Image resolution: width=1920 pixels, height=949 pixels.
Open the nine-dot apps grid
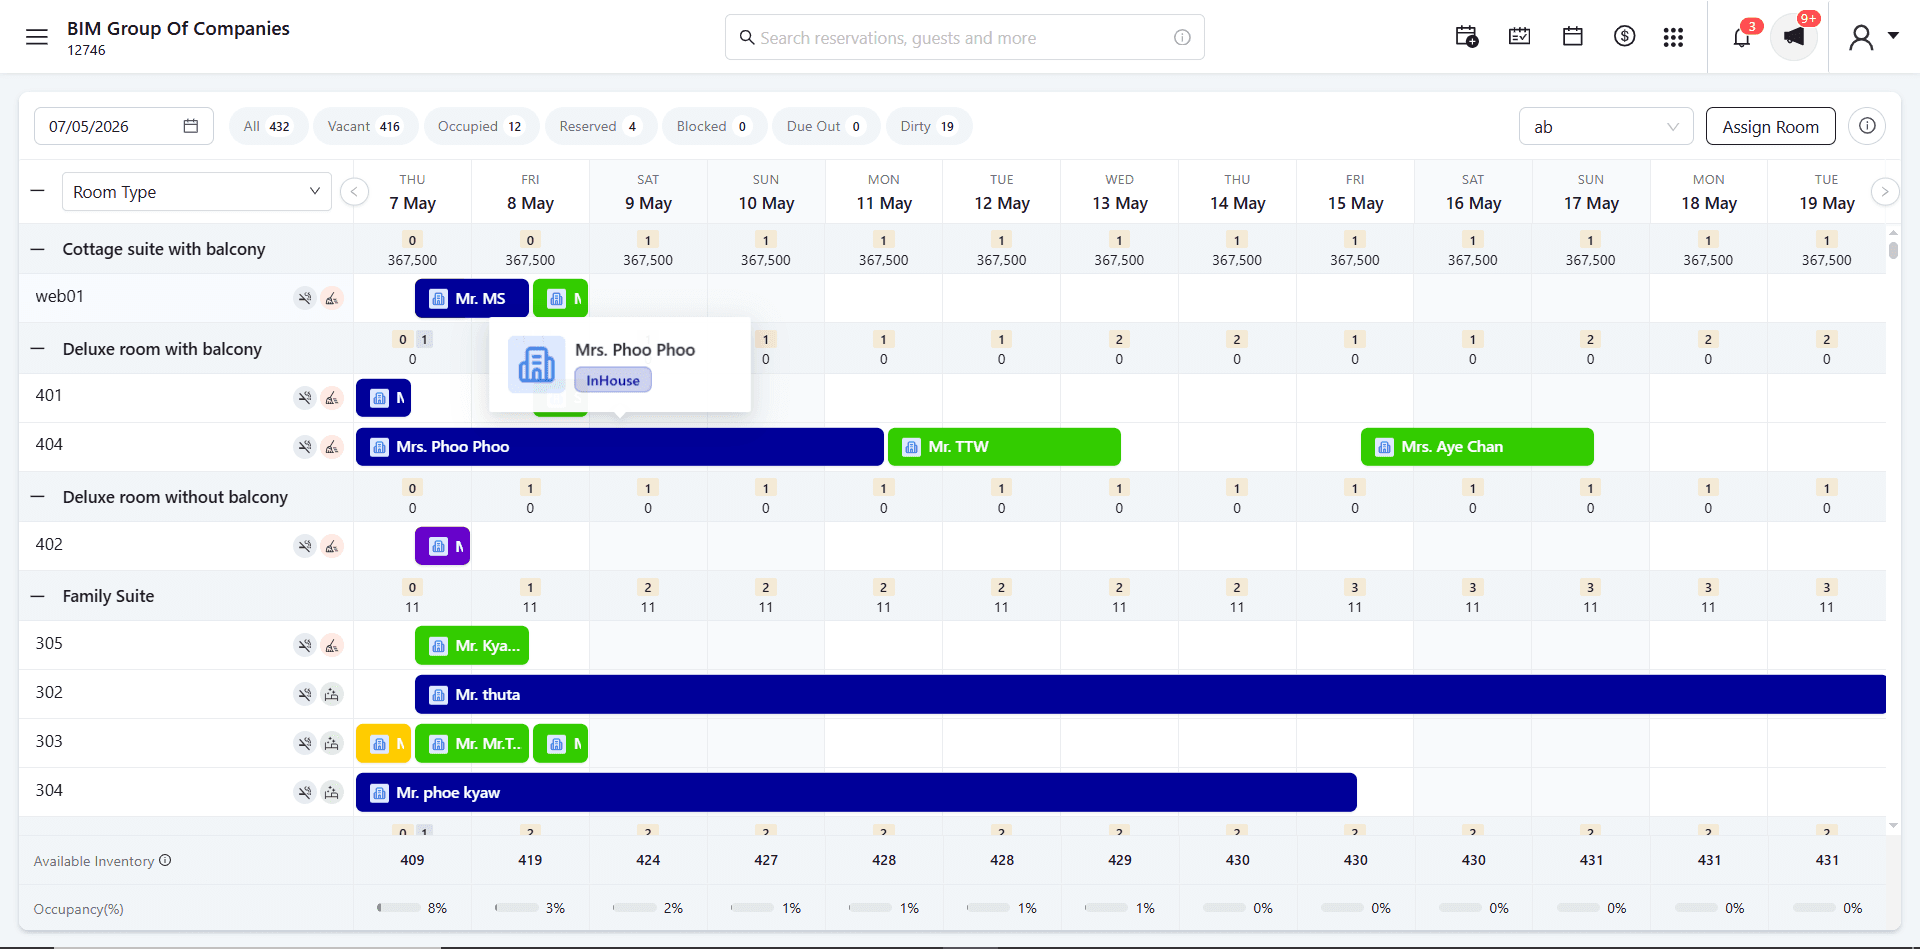click(1673, 37)
